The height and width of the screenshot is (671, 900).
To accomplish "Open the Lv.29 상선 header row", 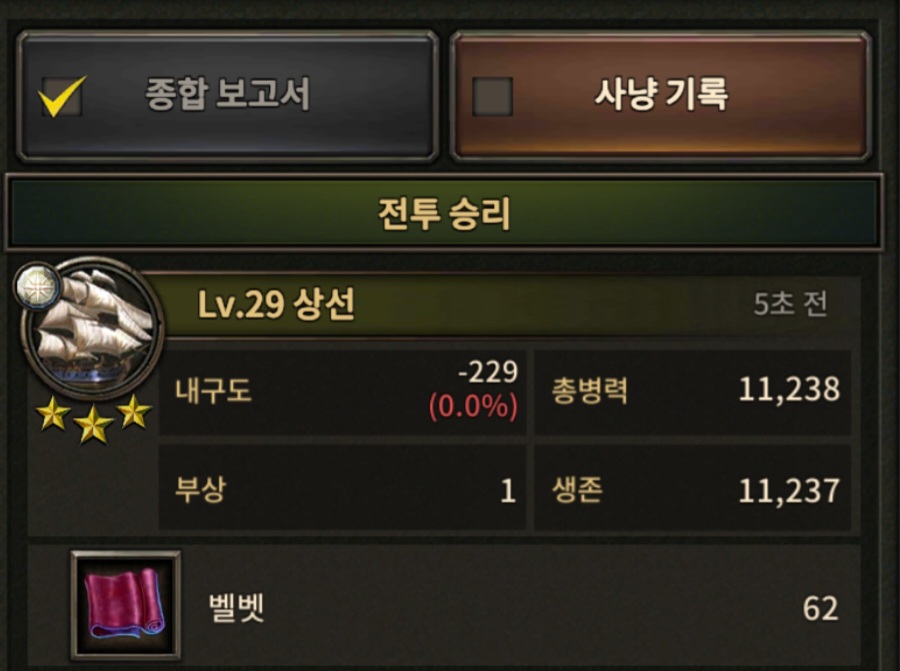I will (x=499, y=304).
